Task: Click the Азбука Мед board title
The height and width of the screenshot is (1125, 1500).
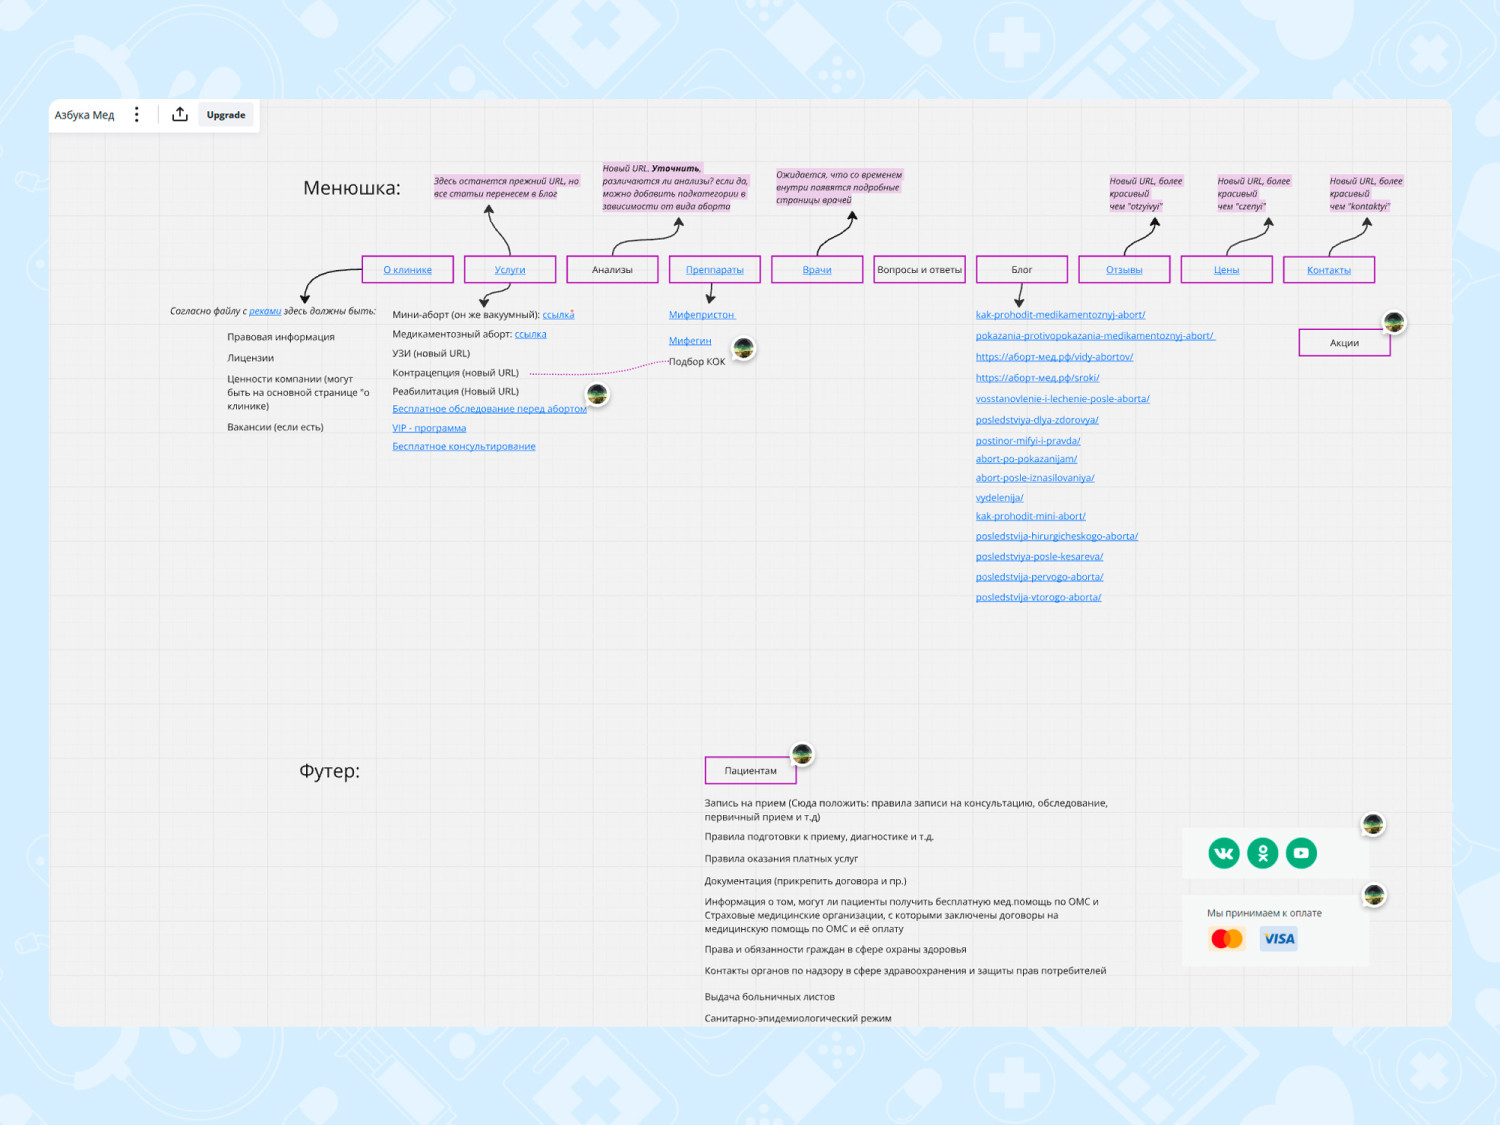Action: (x=85, y=115)
